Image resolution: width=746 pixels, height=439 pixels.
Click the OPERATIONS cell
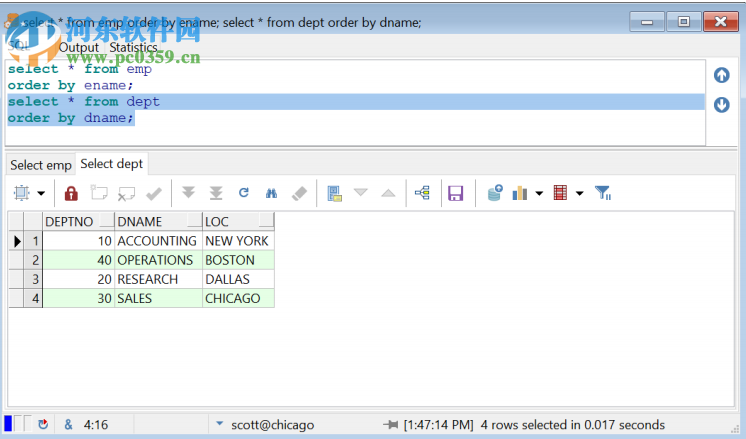pyautogui.click(x=158, y=260)
